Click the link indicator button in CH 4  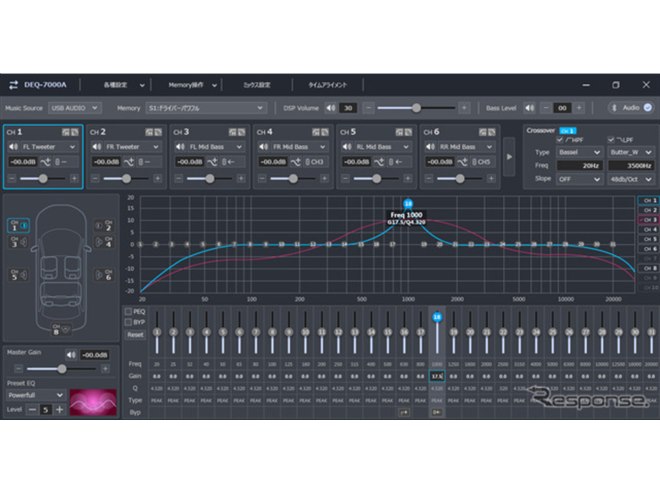pyautogui.click(x=315, y=162)
